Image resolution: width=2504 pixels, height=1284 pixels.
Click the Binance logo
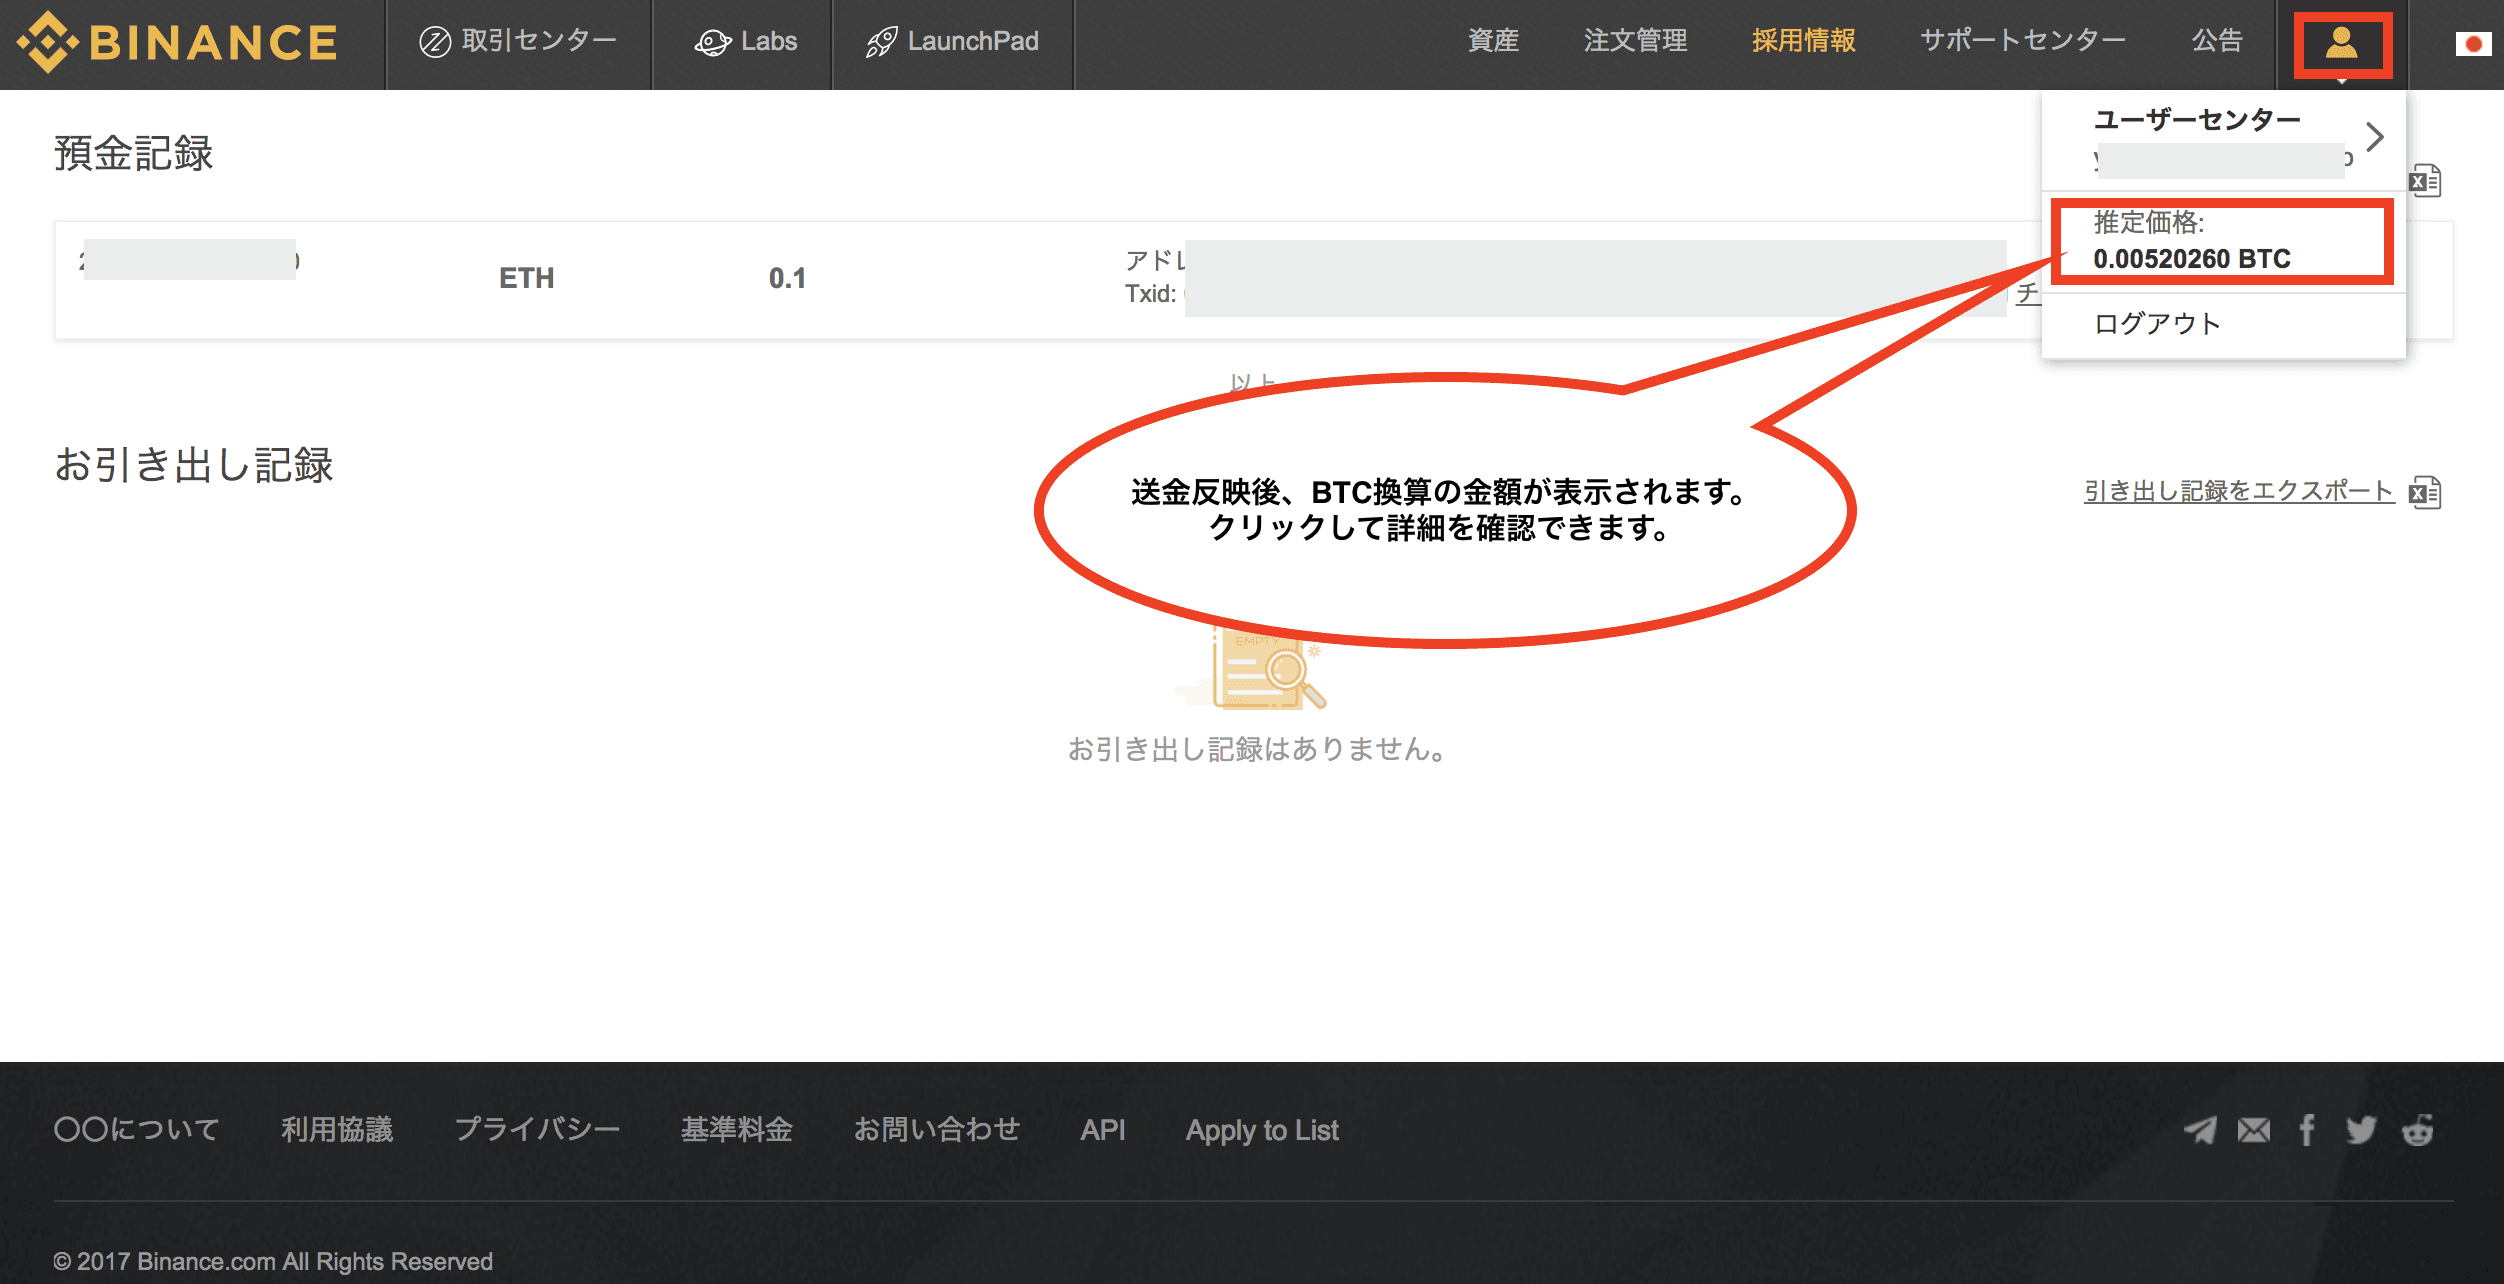(178, 42)
